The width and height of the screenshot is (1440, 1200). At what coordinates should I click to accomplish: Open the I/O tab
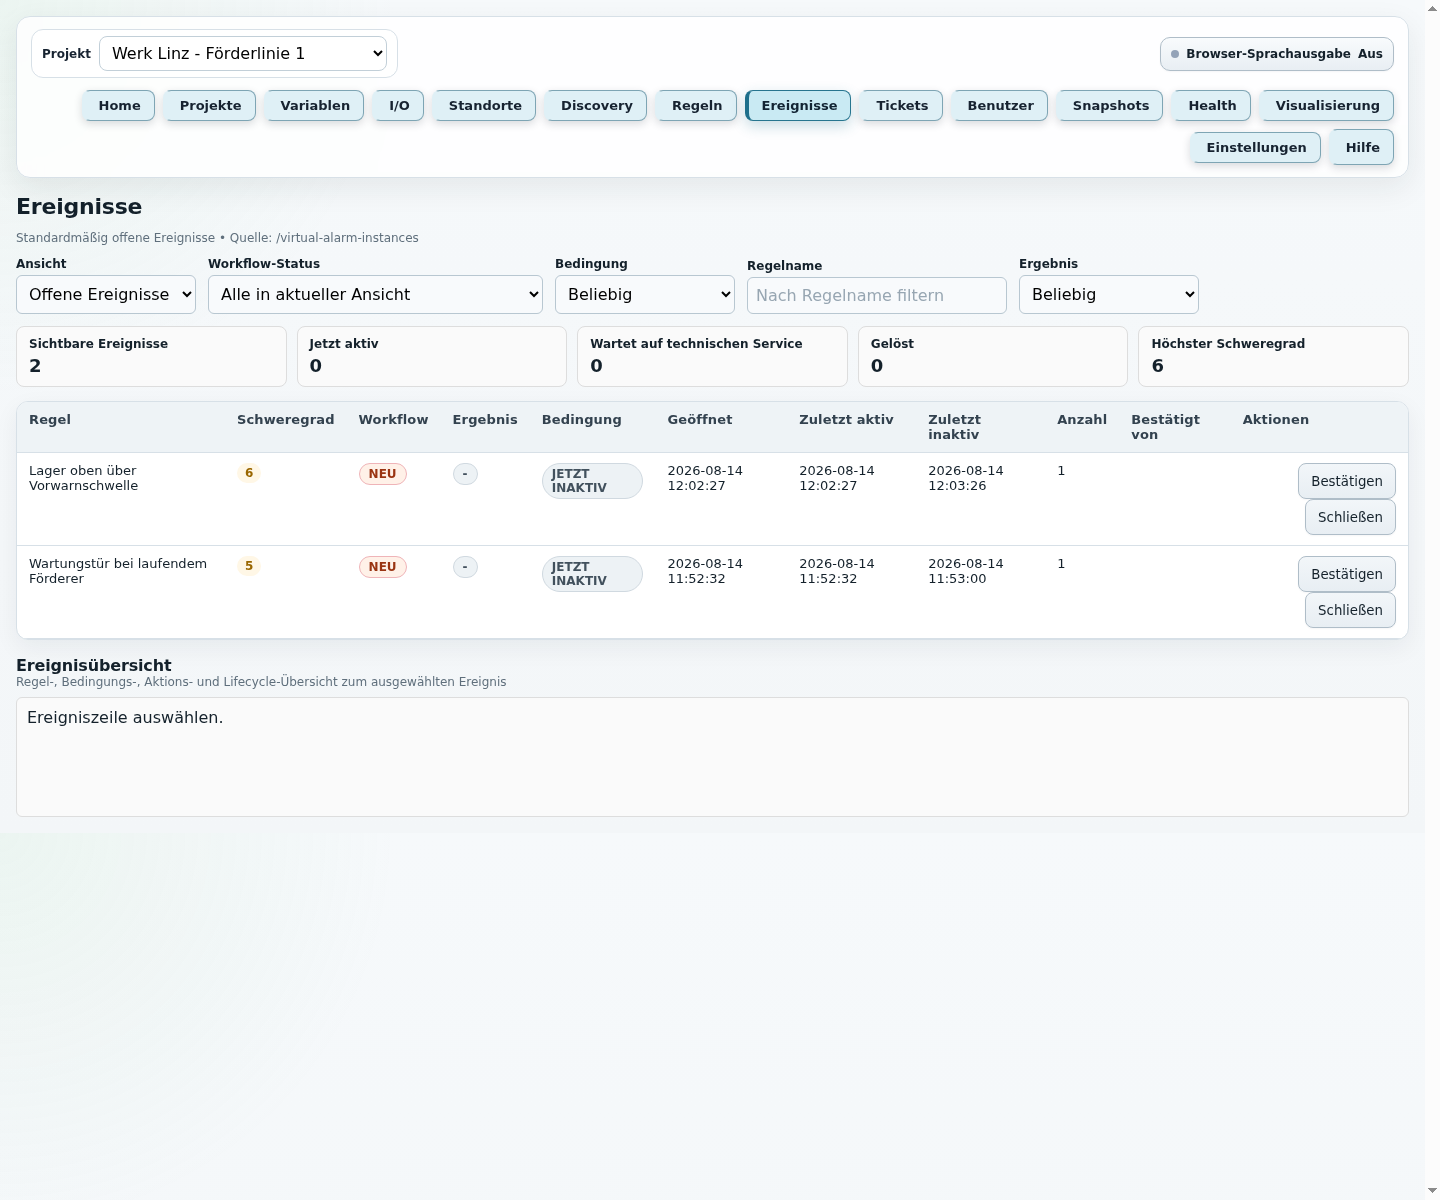click(x=399, y=106)
